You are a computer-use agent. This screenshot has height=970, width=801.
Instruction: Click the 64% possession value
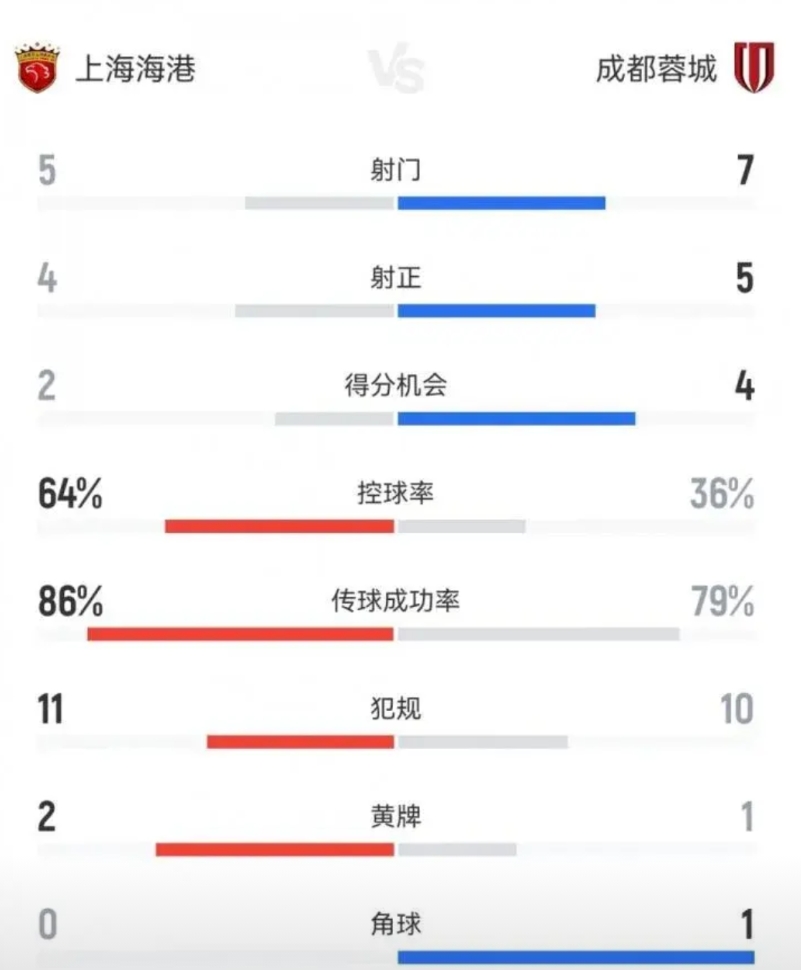(70, 494)
